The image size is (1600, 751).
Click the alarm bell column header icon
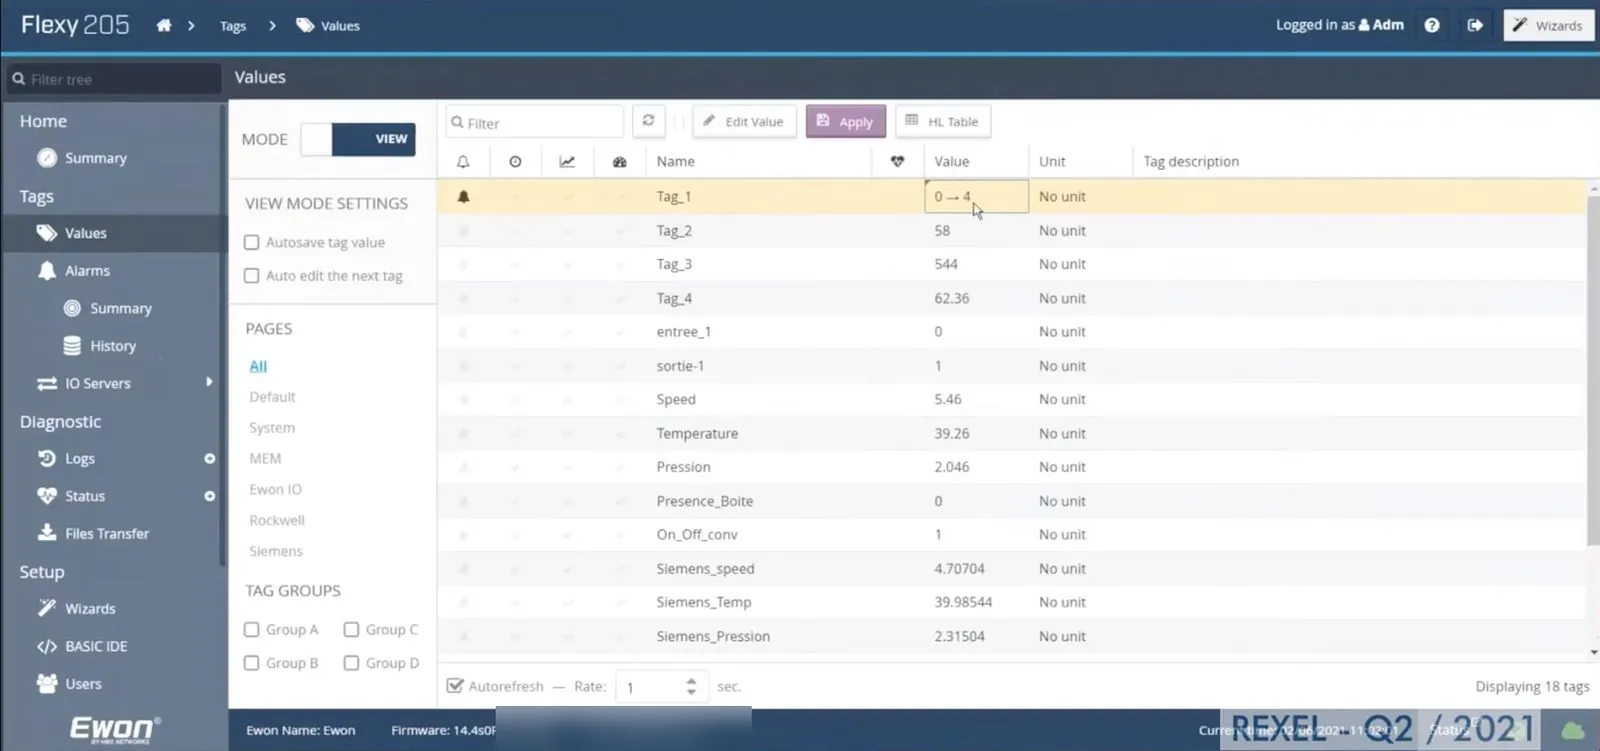(x=463, y=161)
